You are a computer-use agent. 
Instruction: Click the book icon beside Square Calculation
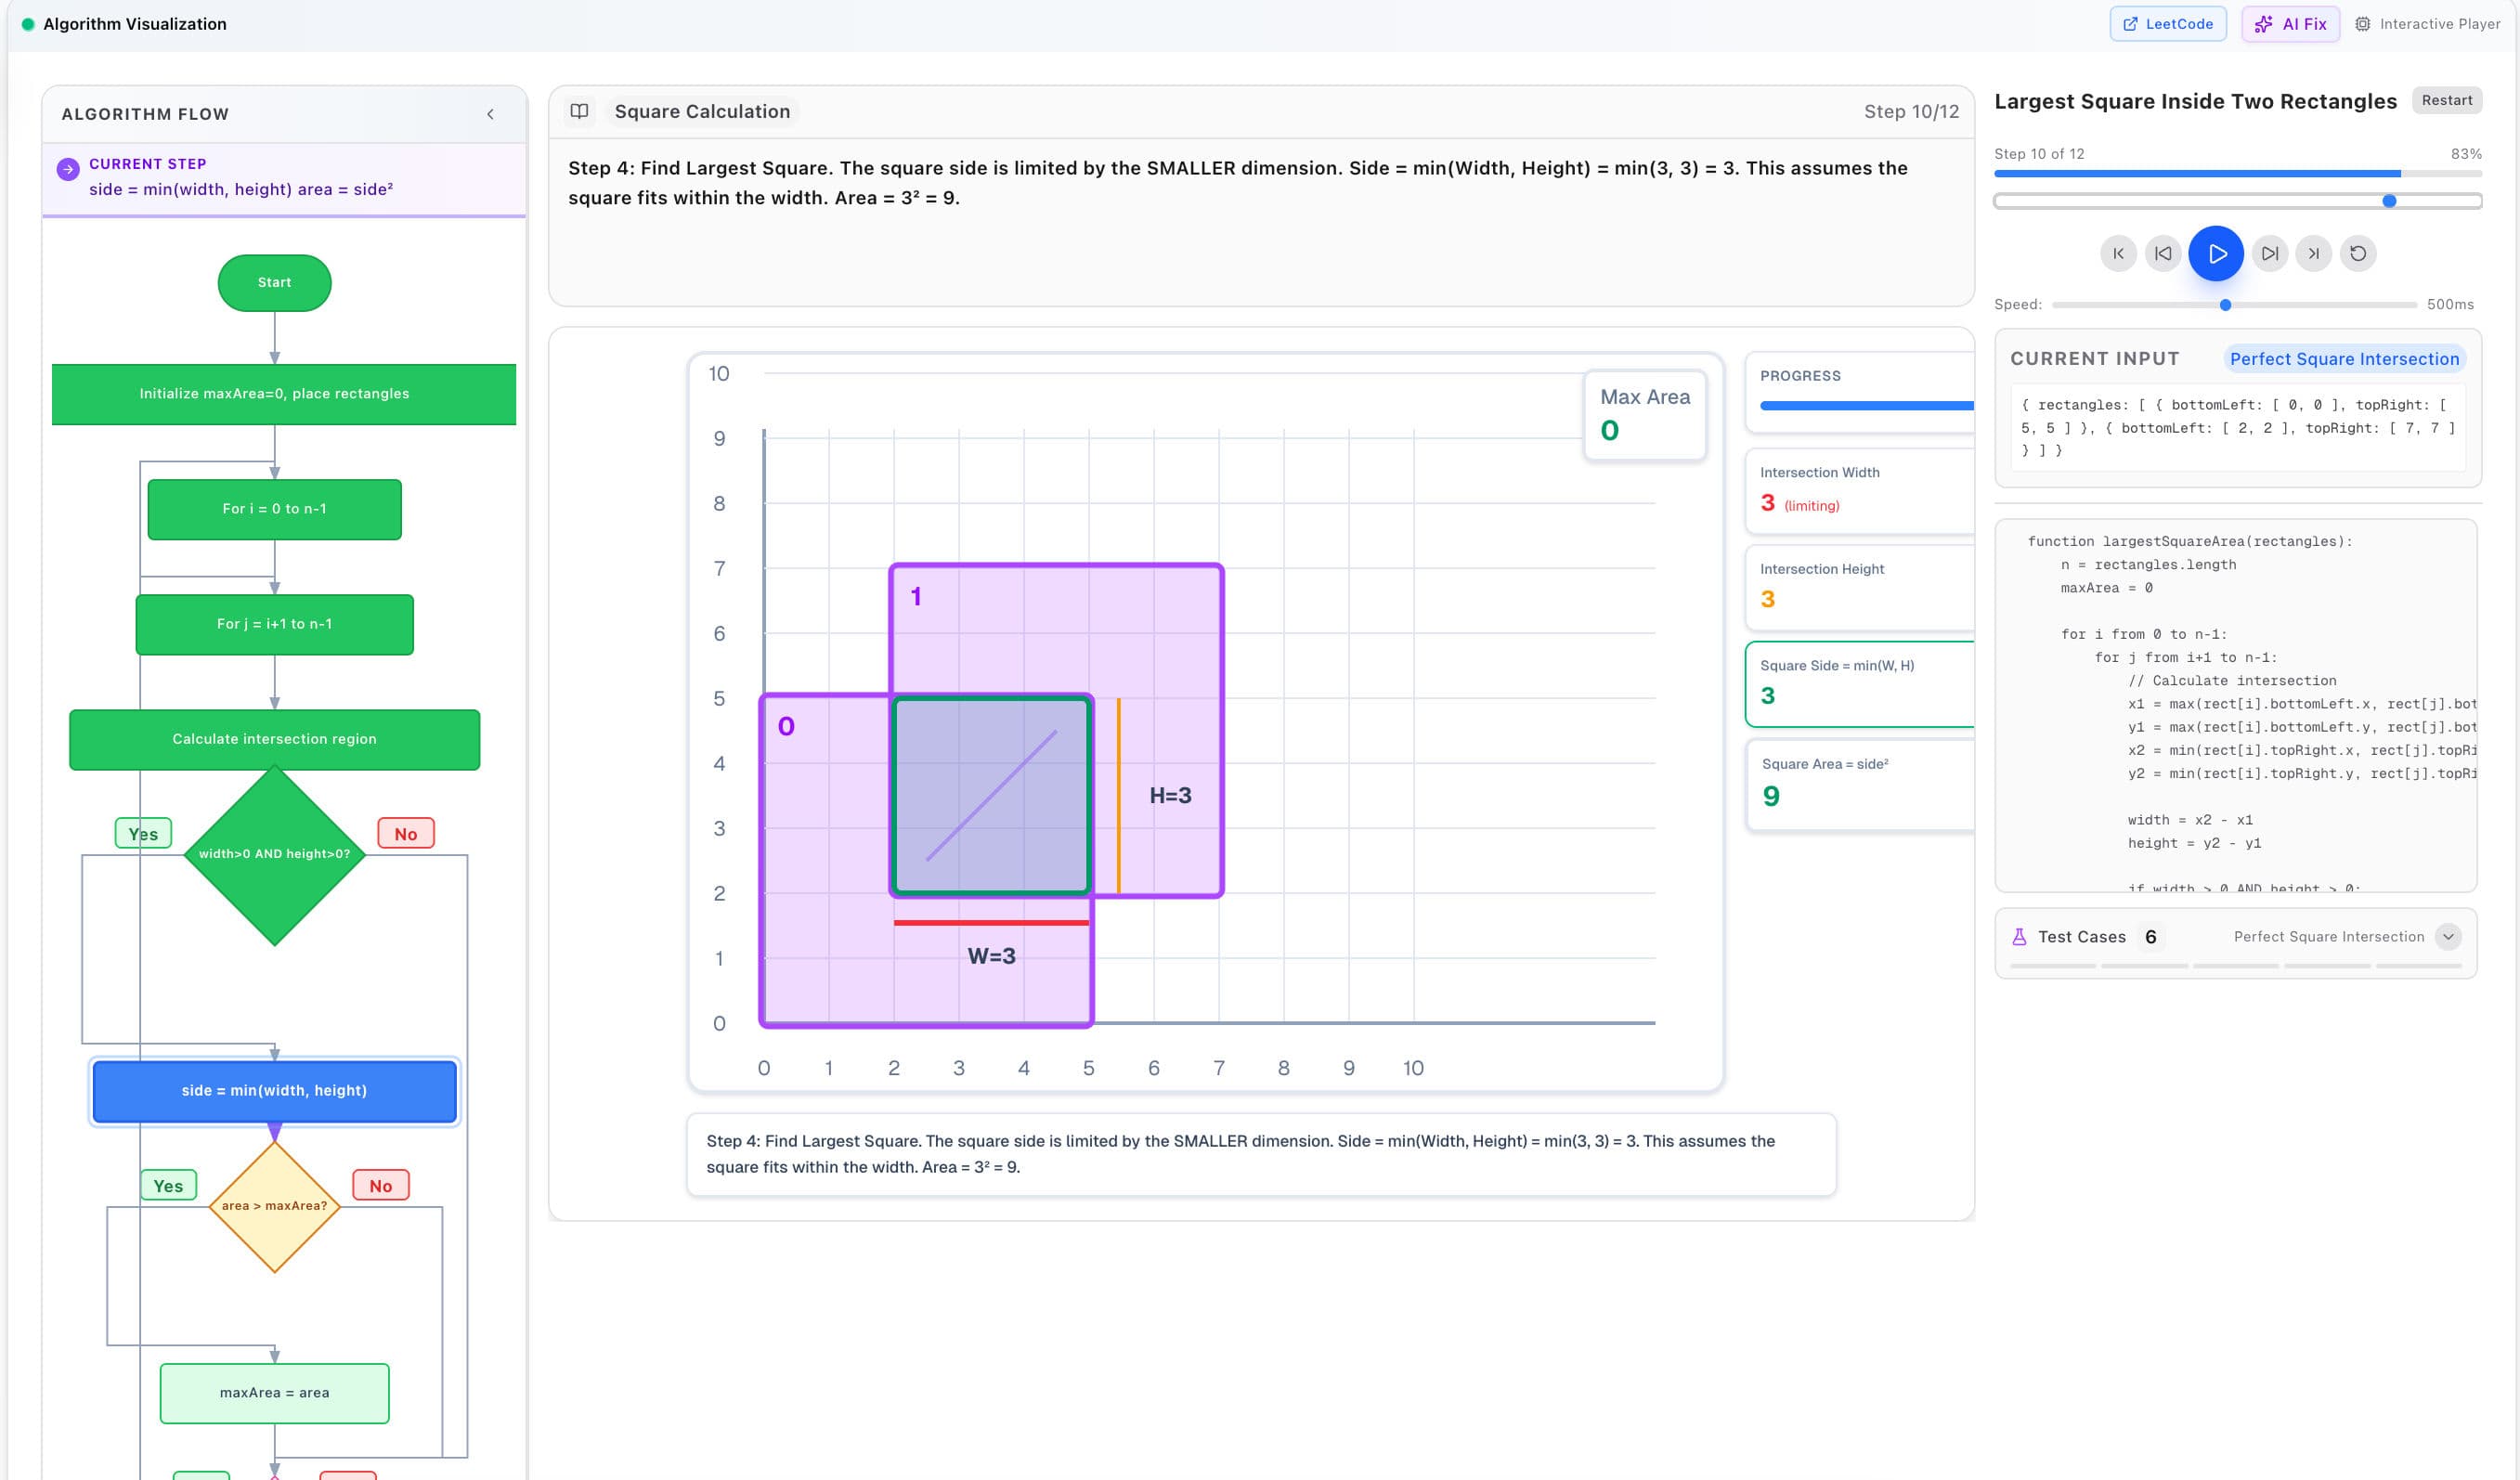click(x=581, y=111)
